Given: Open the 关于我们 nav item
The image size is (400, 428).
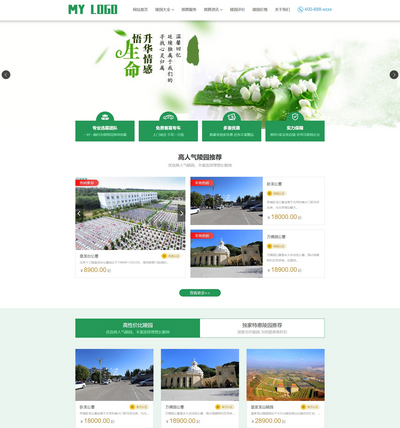Looking at the screenshot, I should (x=282, y=10).
